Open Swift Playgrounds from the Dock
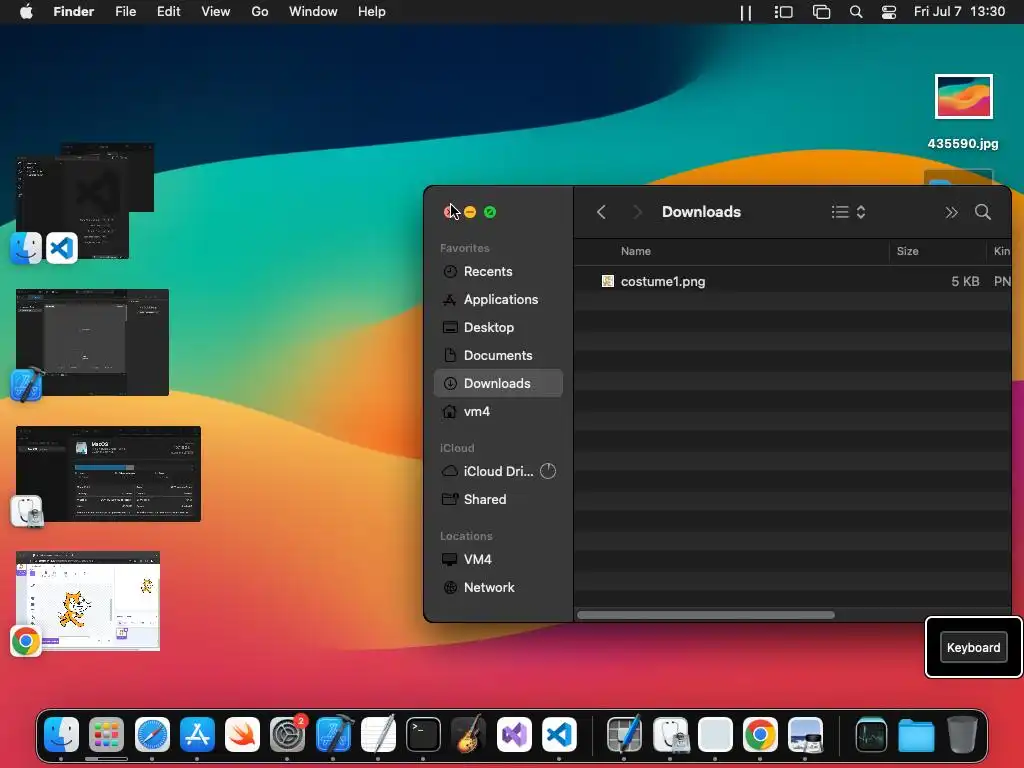The height and width of the screenshot is (768, 1024). coord(242,735)
